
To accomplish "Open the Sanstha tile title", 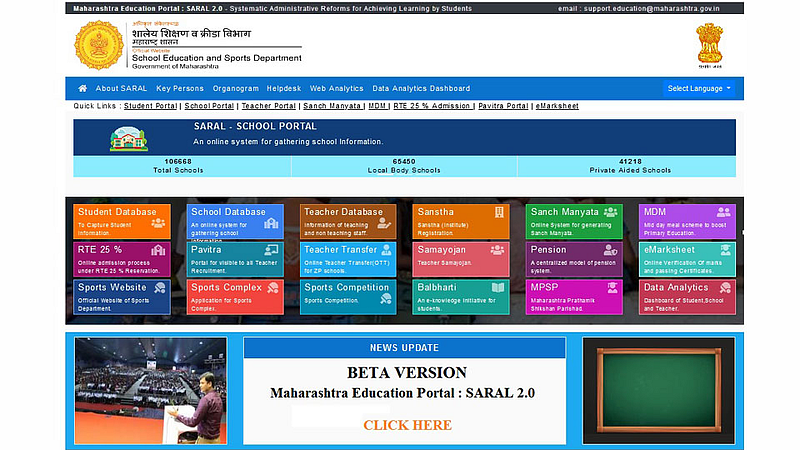I will coord(436,212).
